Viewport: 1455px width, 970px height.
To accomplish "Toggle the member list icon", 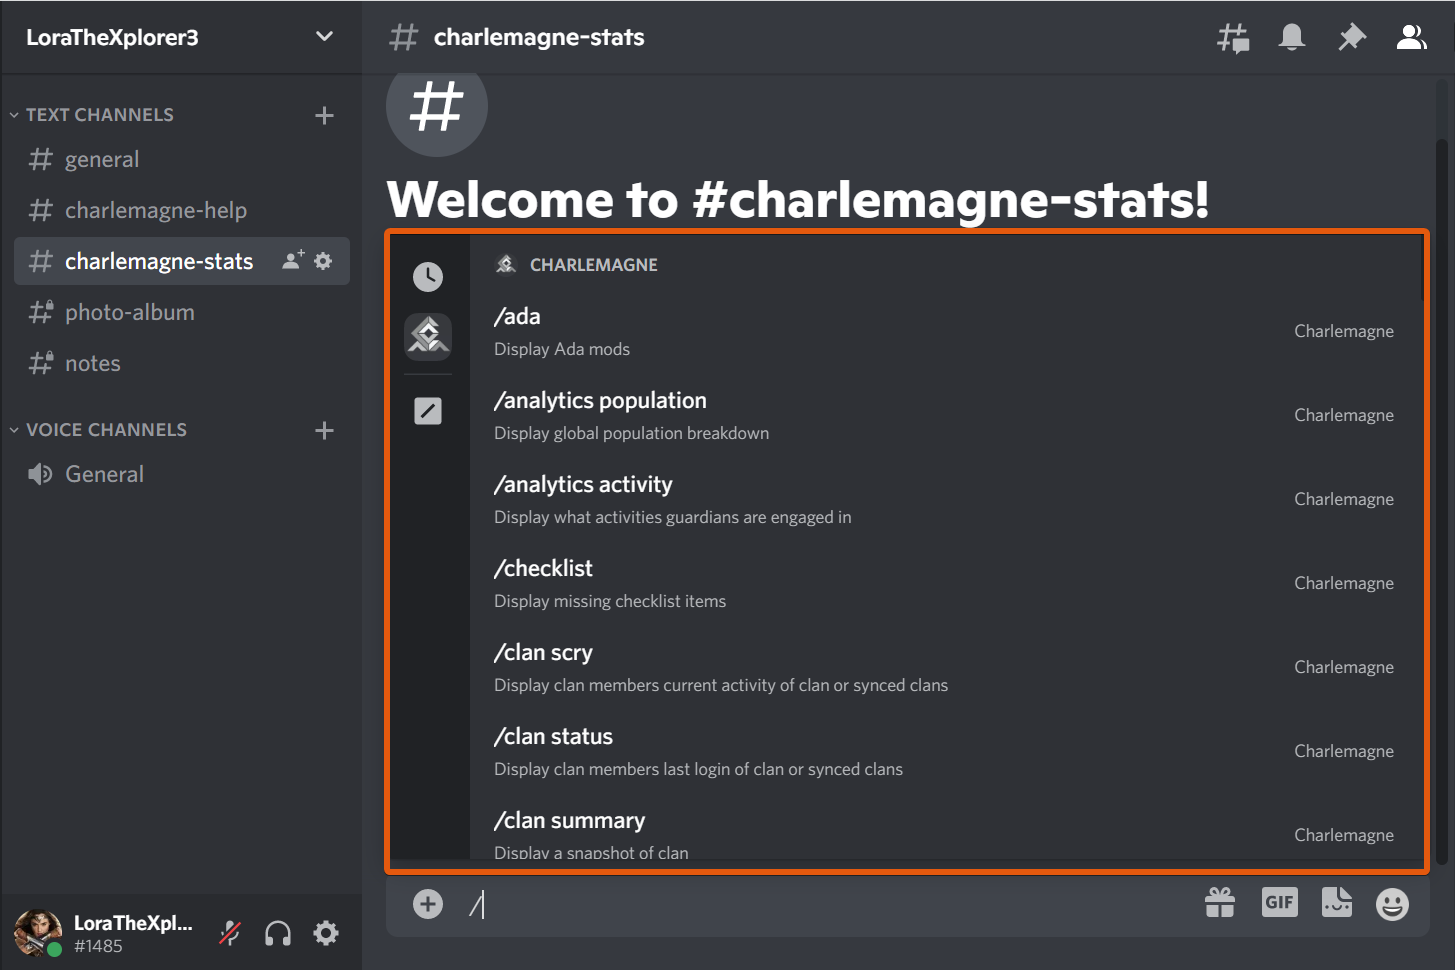I will (x=1411, y=37).
